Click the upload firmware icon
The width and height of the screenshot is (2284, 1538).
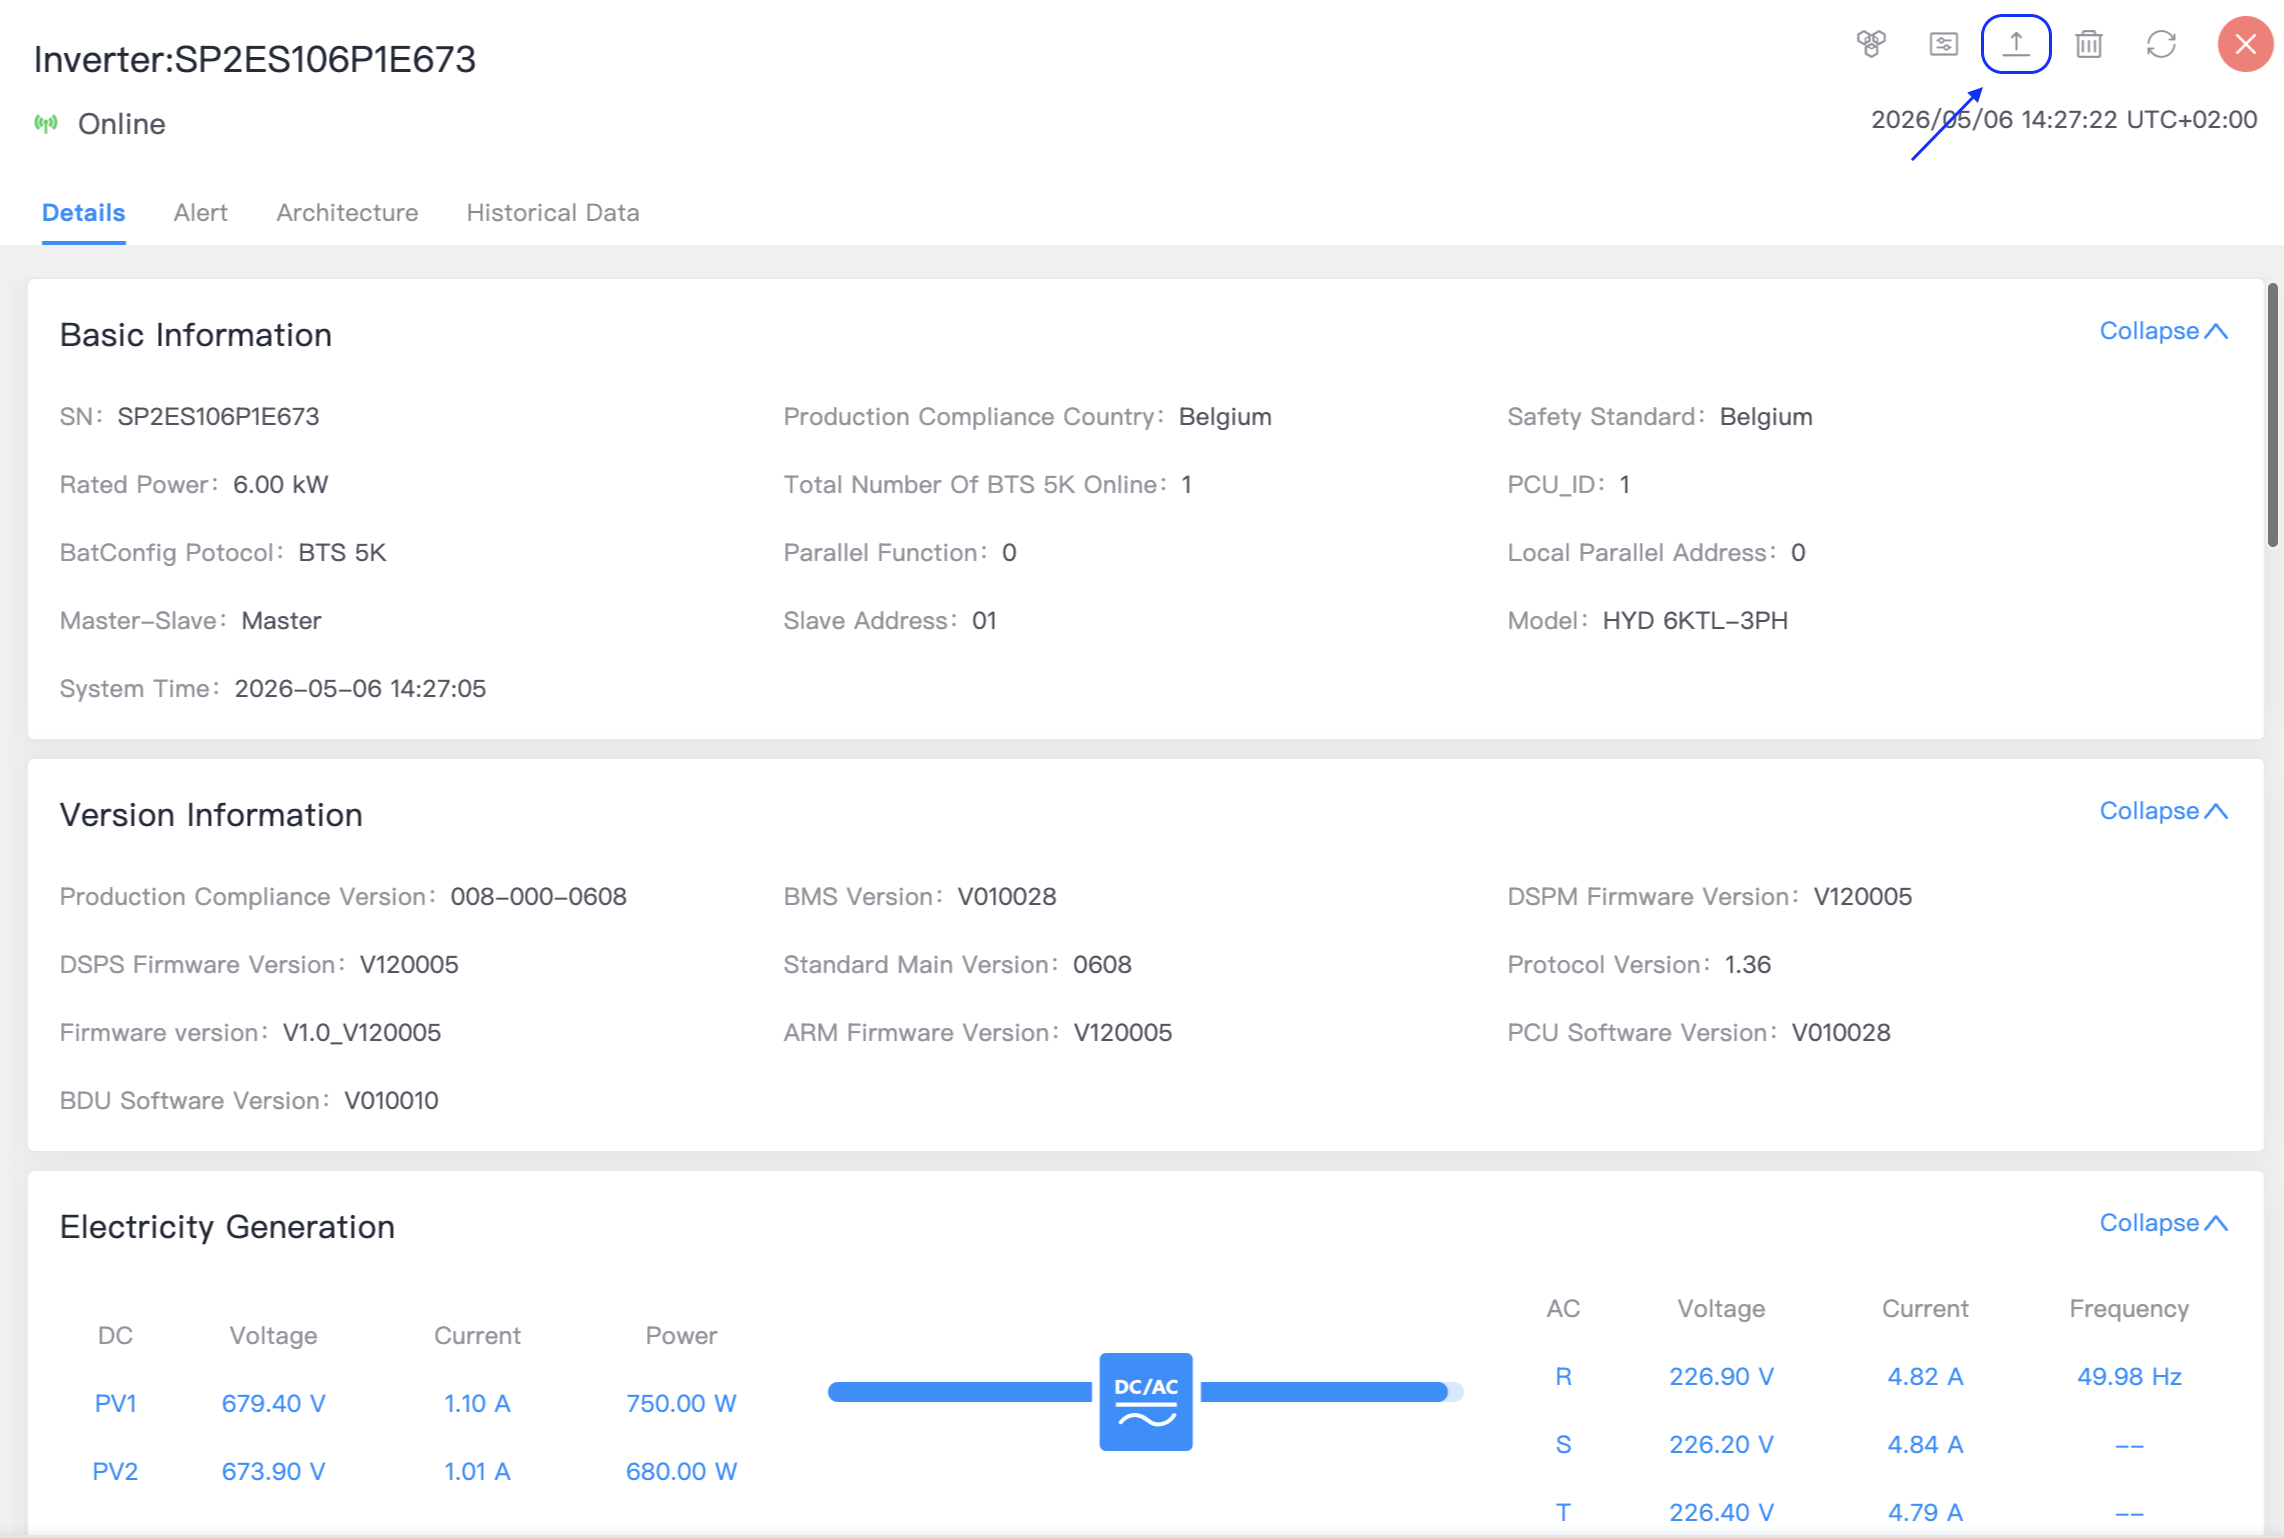[x=2016, y=44]
